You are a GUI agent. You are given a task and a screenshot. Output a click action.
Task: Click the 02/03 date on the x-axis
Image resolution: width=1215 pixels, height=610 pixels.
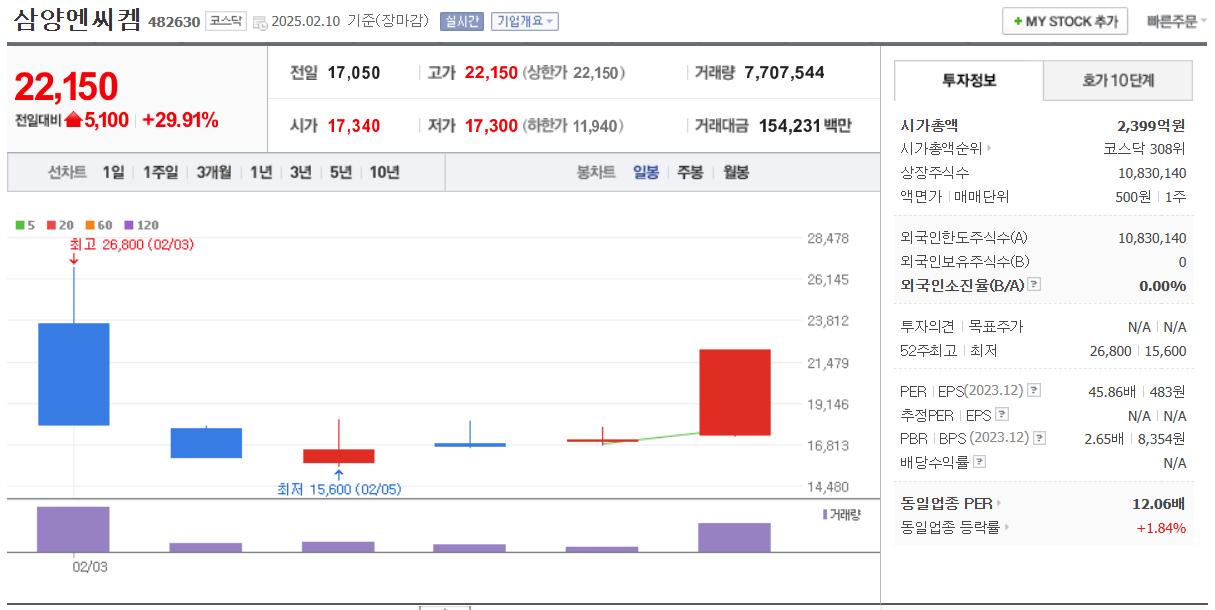coord(90,567)
